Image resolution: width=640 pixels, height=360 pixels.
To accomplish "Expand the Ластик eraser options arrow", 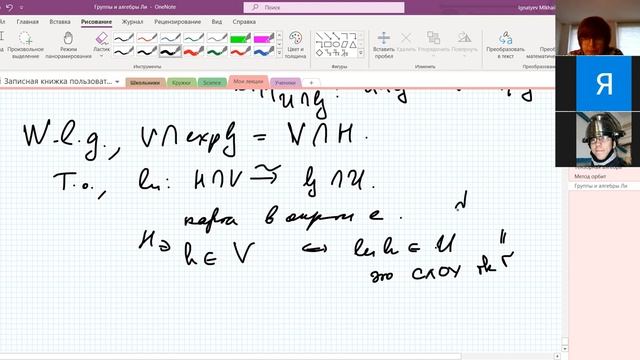I will point(102,56).
